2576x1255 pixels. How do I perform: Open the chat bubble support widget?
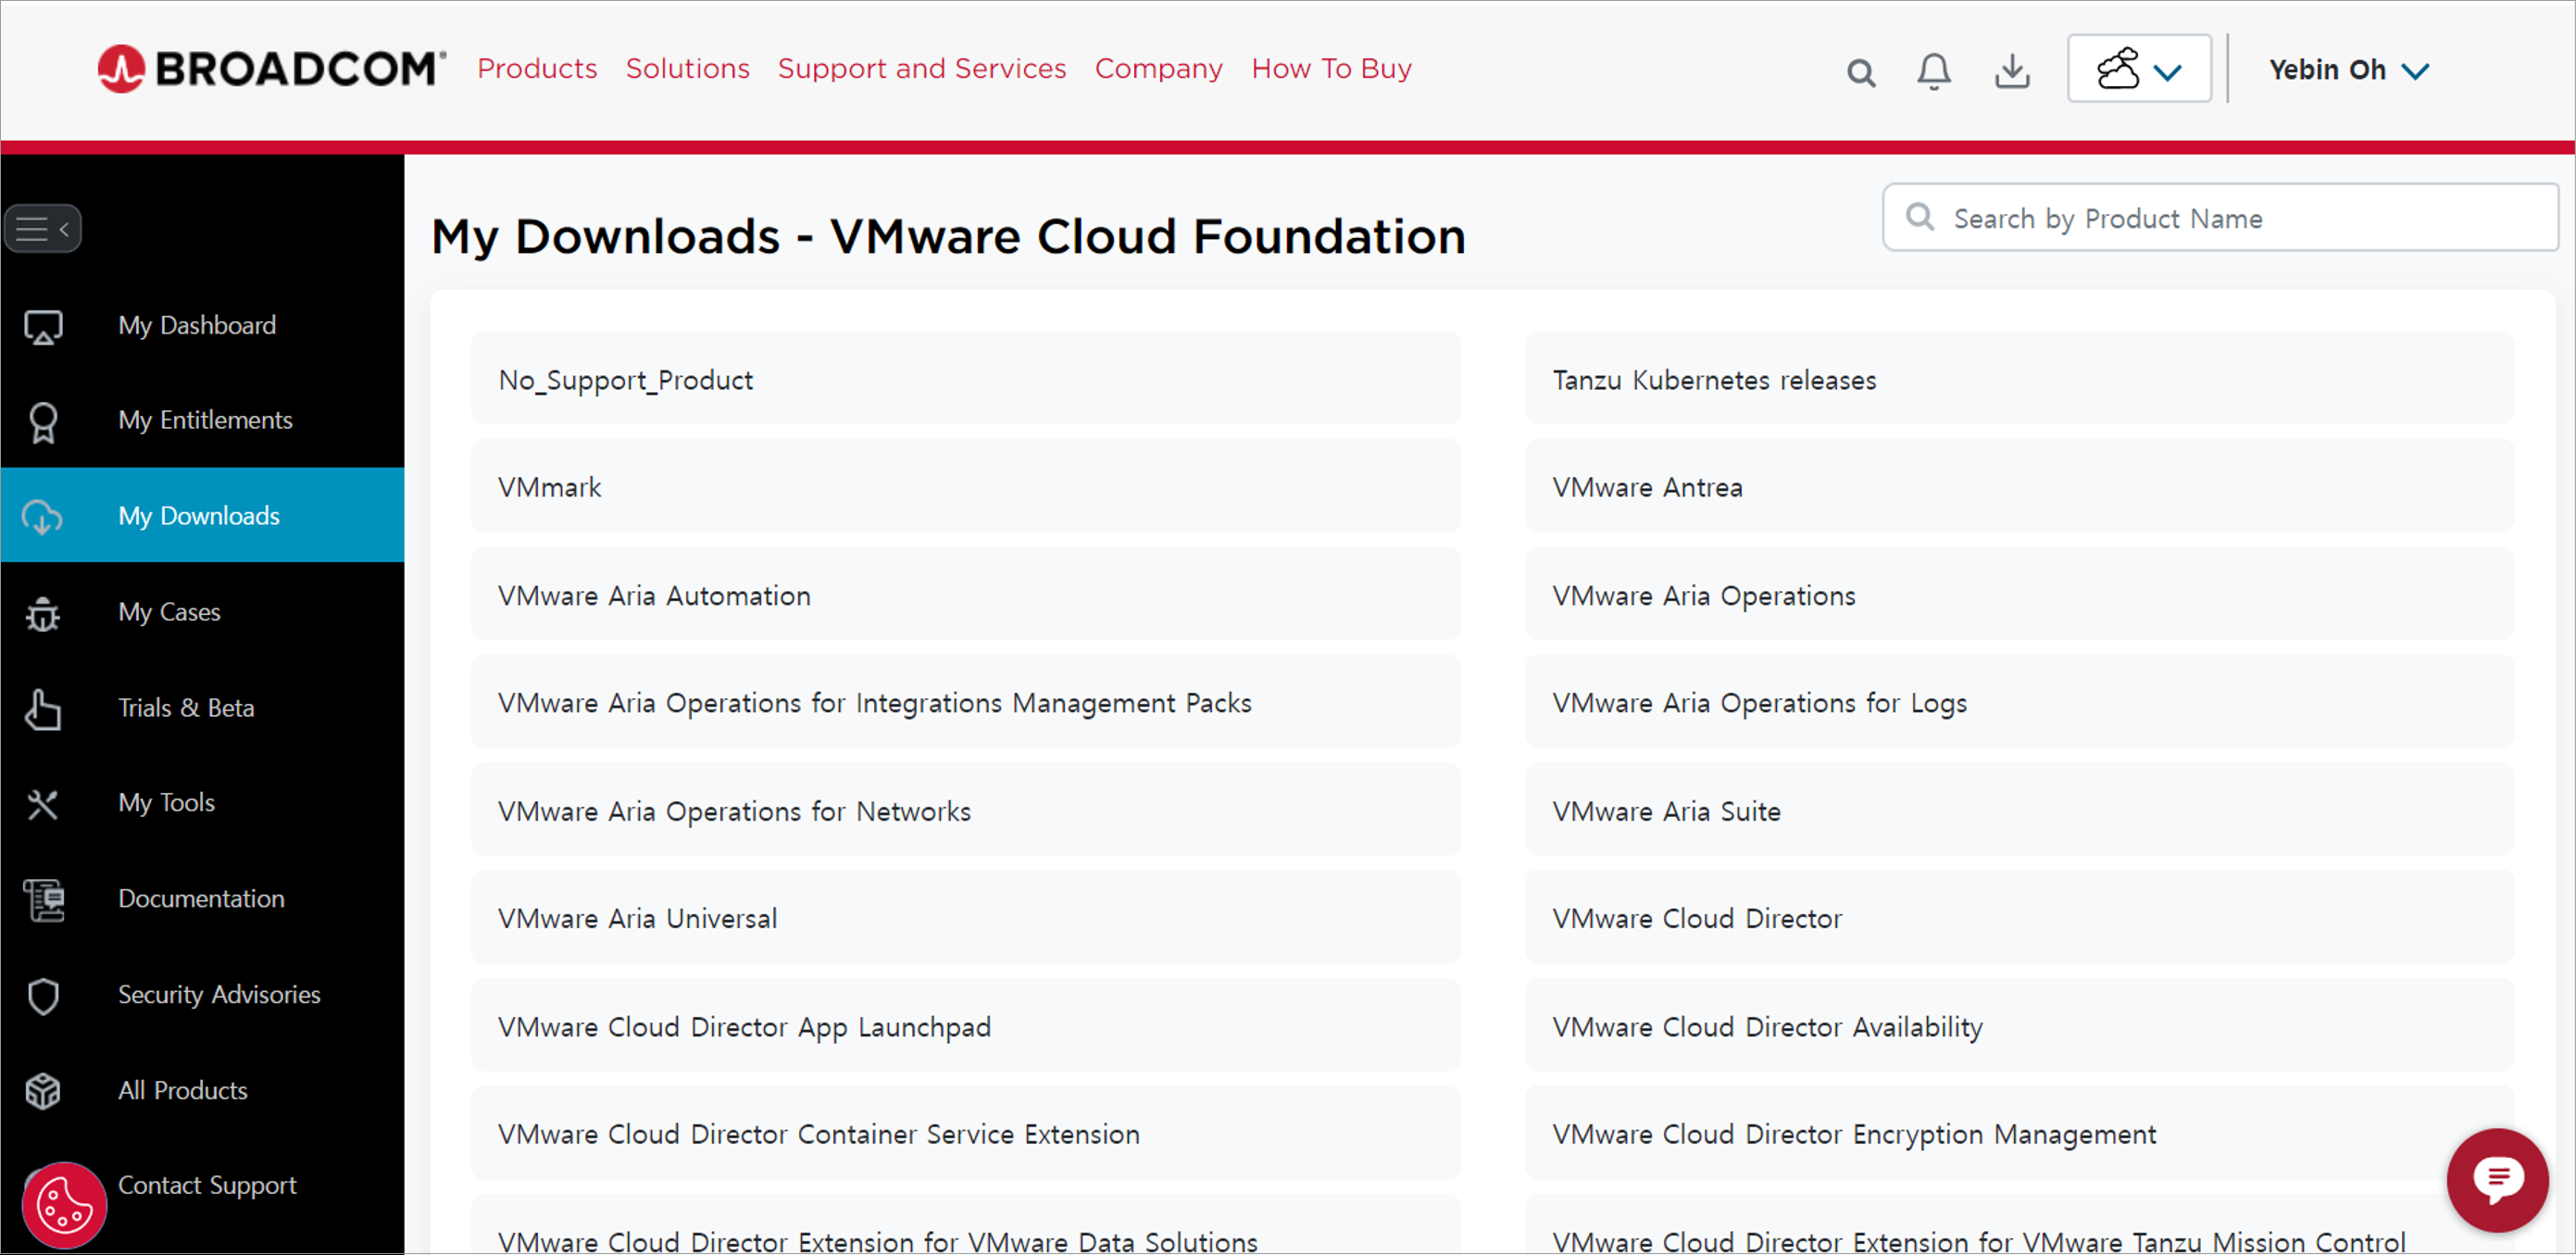(2497, 1179)
